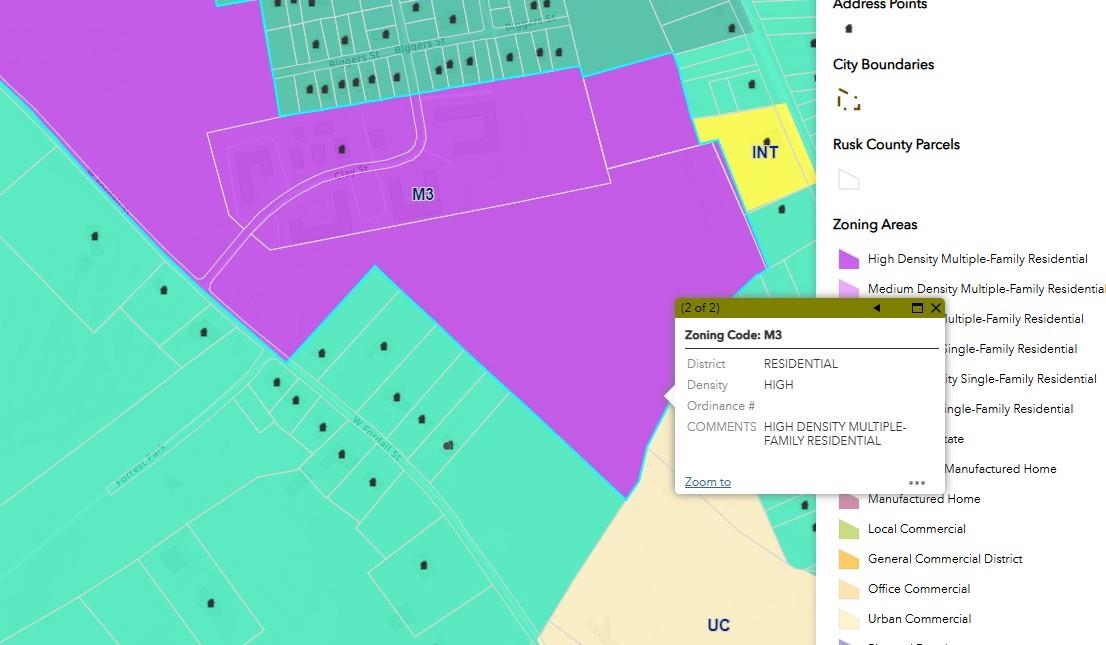Click the W Fordall St road label
This screenshot has width=1106, height=645.
pyautogui.click(x=376, y=438)
